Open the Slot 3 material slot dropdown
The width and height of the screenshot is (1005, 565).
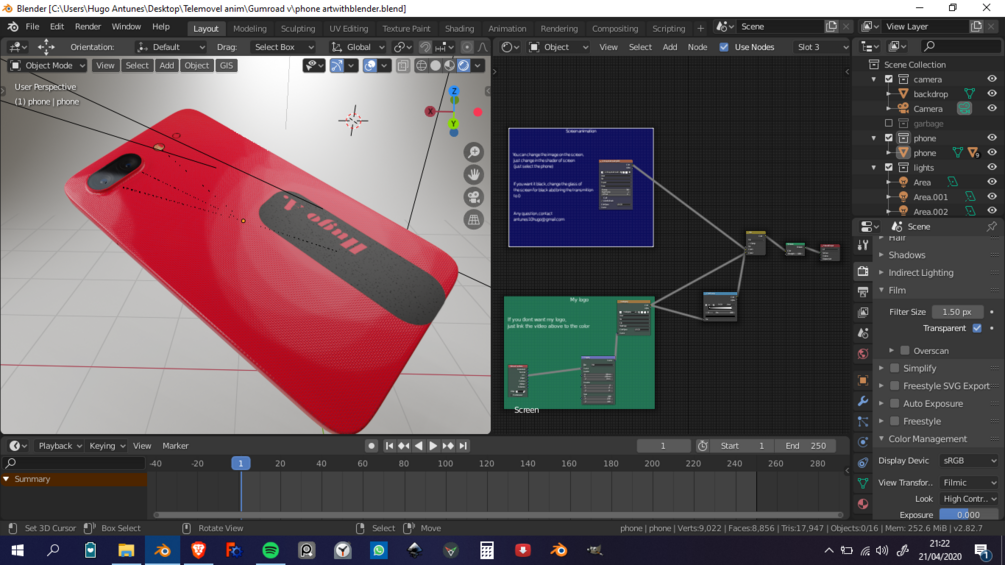[x=822, y=47]
